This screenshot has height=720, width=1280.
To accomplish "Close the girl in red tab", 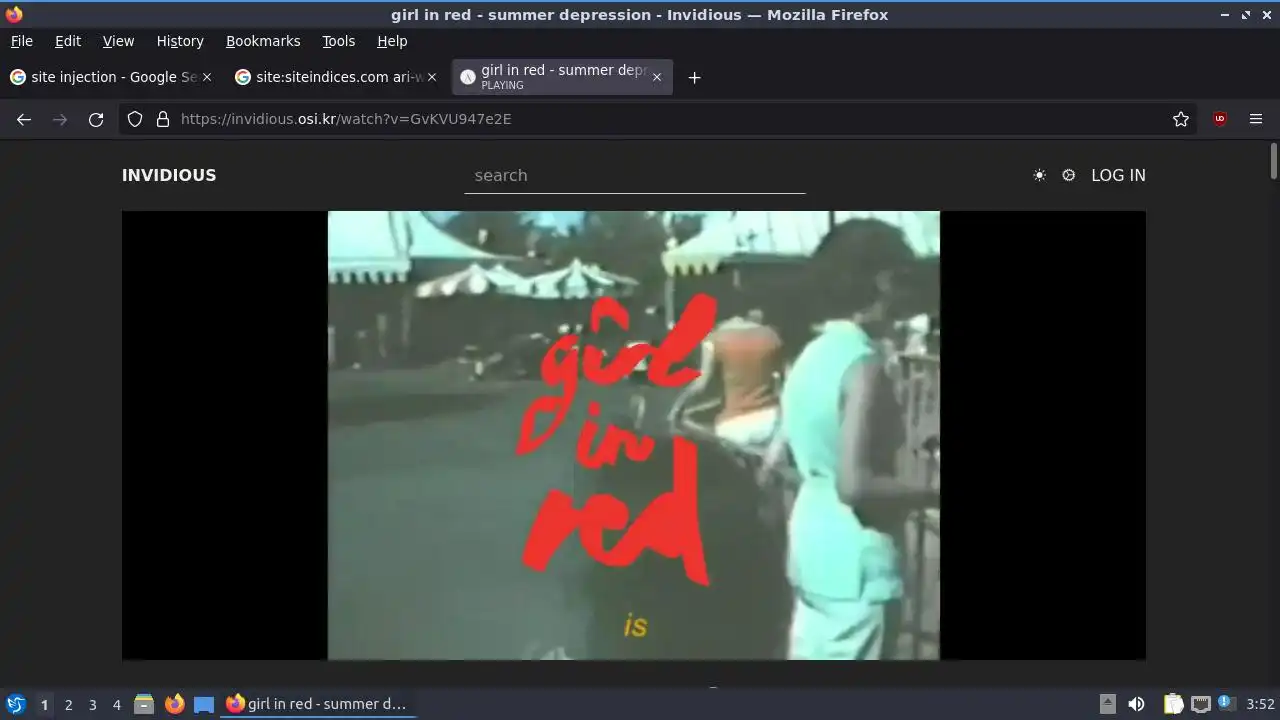I will click(x=656, y=77).
